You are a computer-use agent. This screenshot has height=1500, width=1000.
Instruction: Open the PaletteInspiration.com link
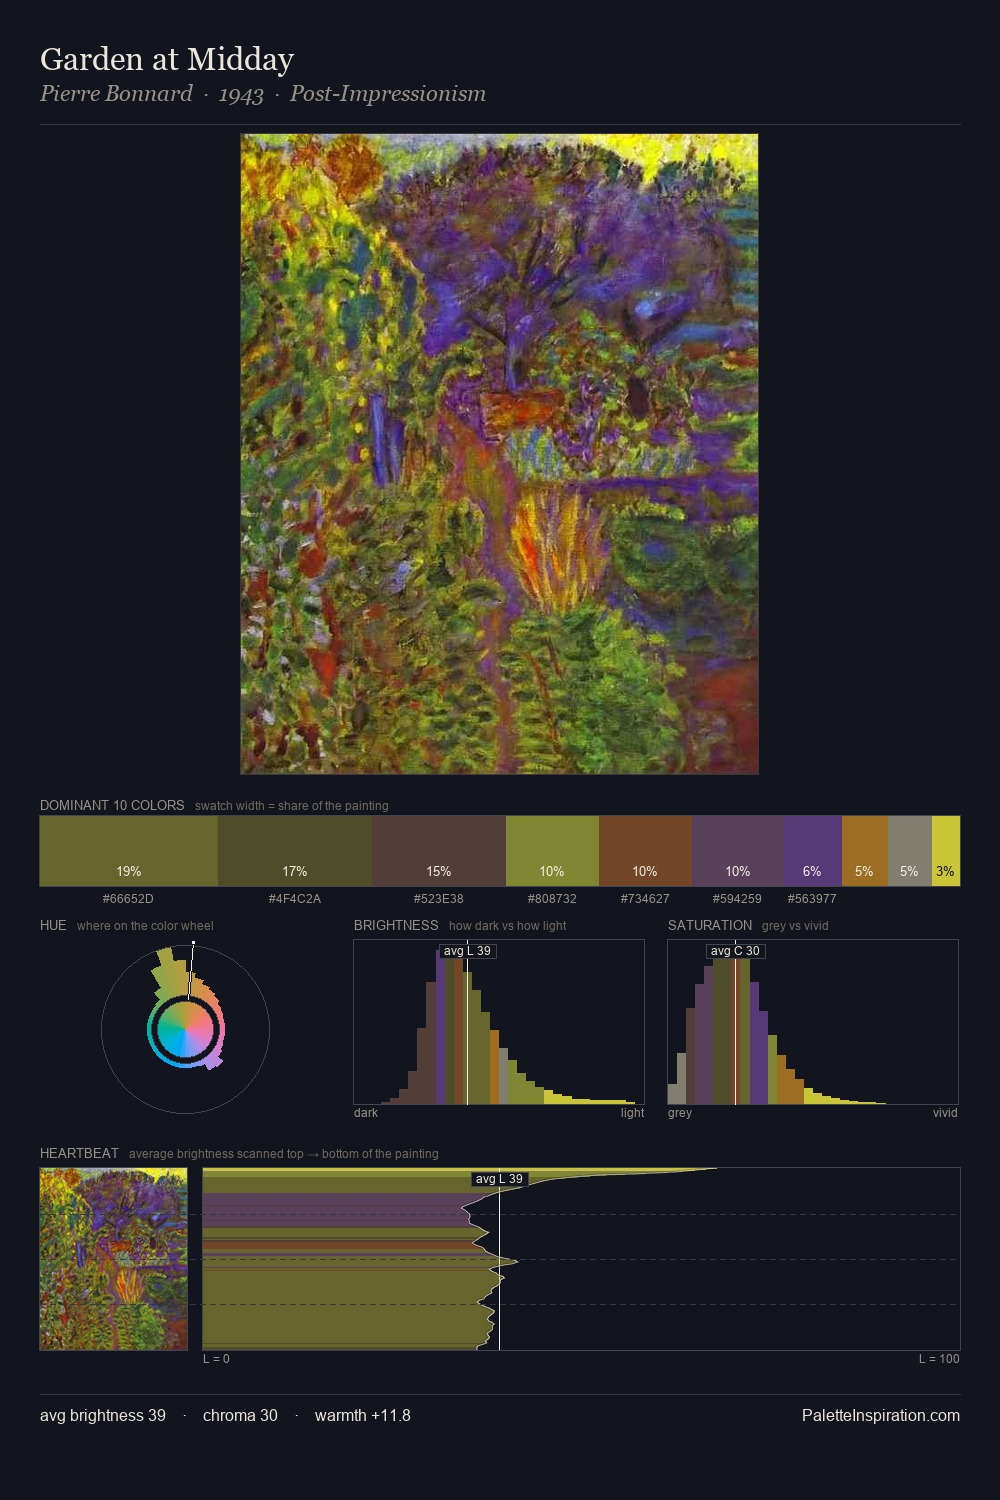coord(881,1415)
